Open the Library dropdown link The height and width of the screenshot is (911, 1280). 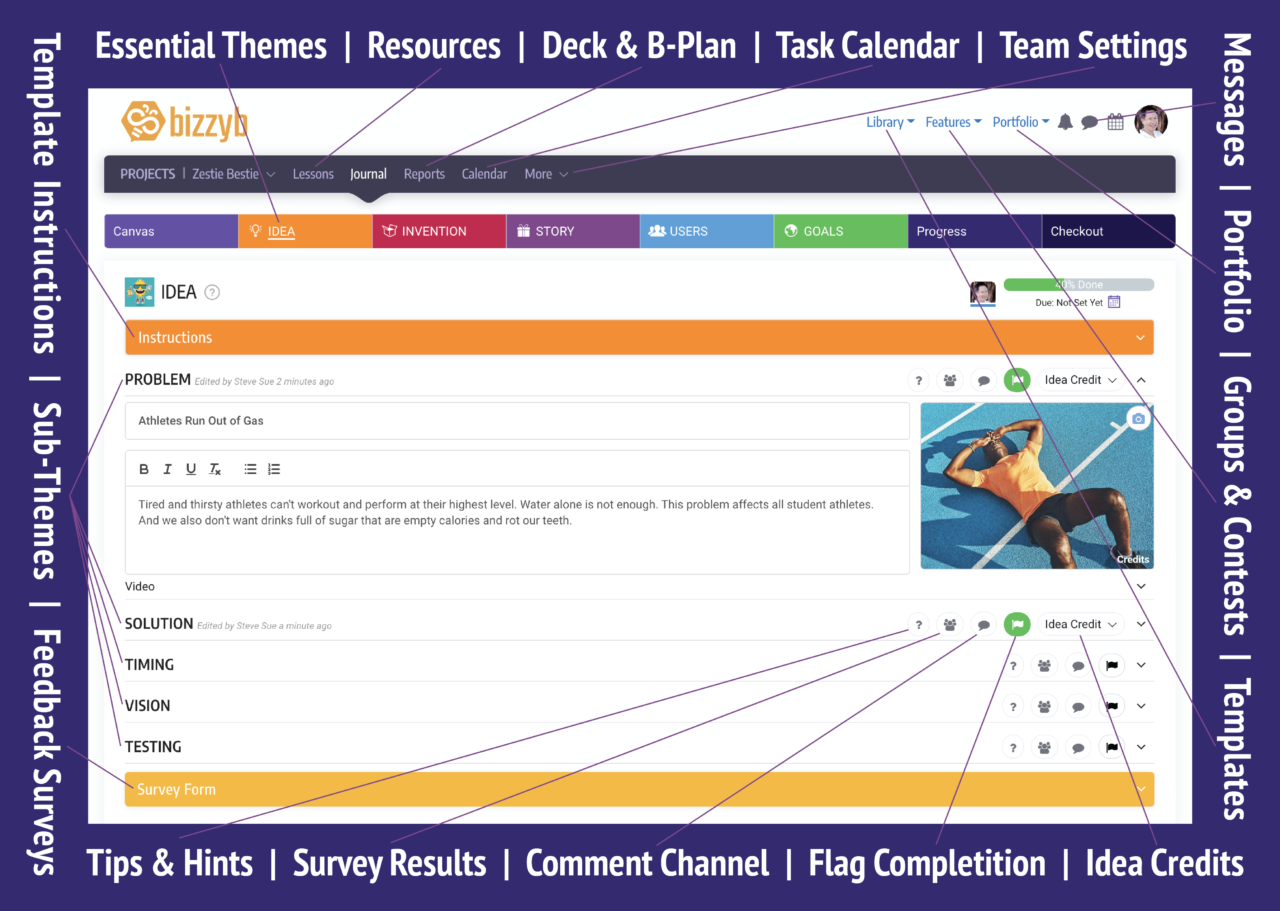(890, 122)
